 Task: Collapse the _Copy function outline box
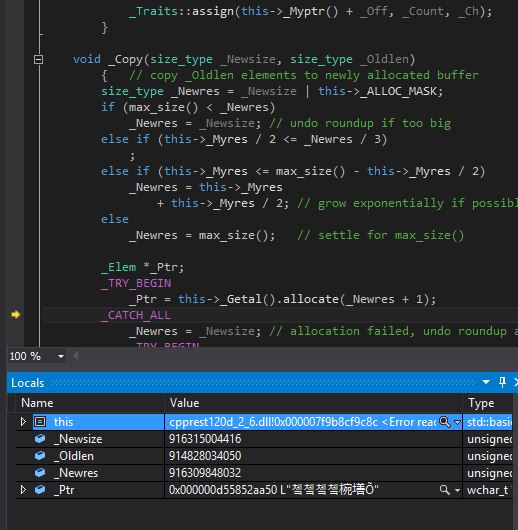point(39,59)
